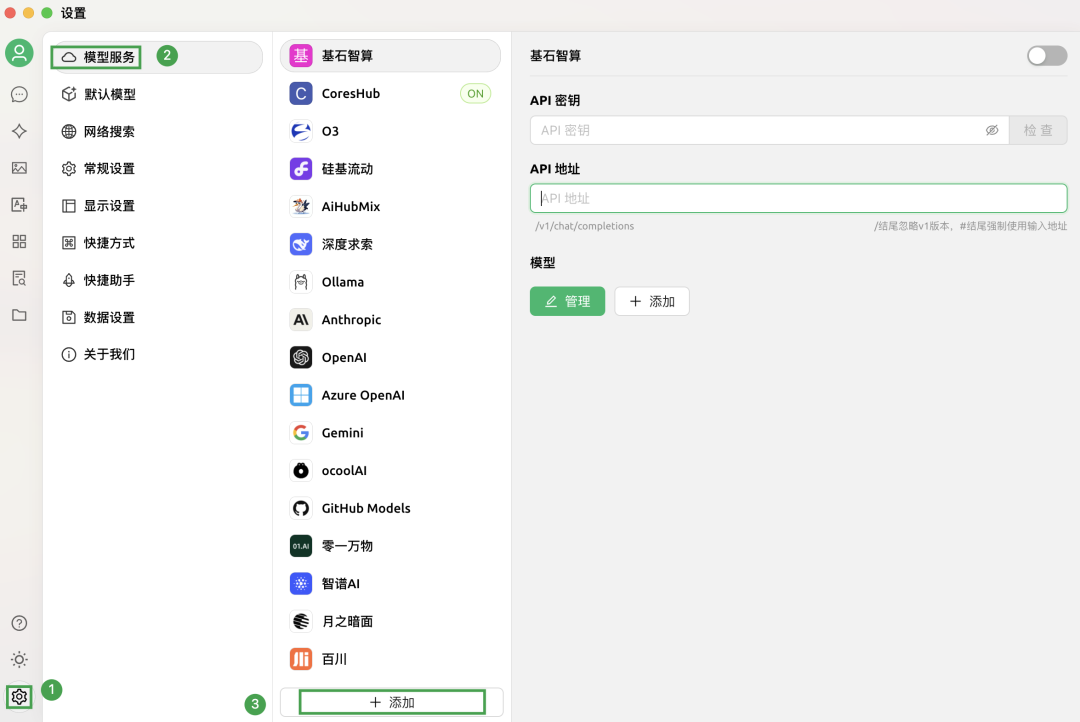
Task: Click 添加 button under 模型
Action: (652, 301)
